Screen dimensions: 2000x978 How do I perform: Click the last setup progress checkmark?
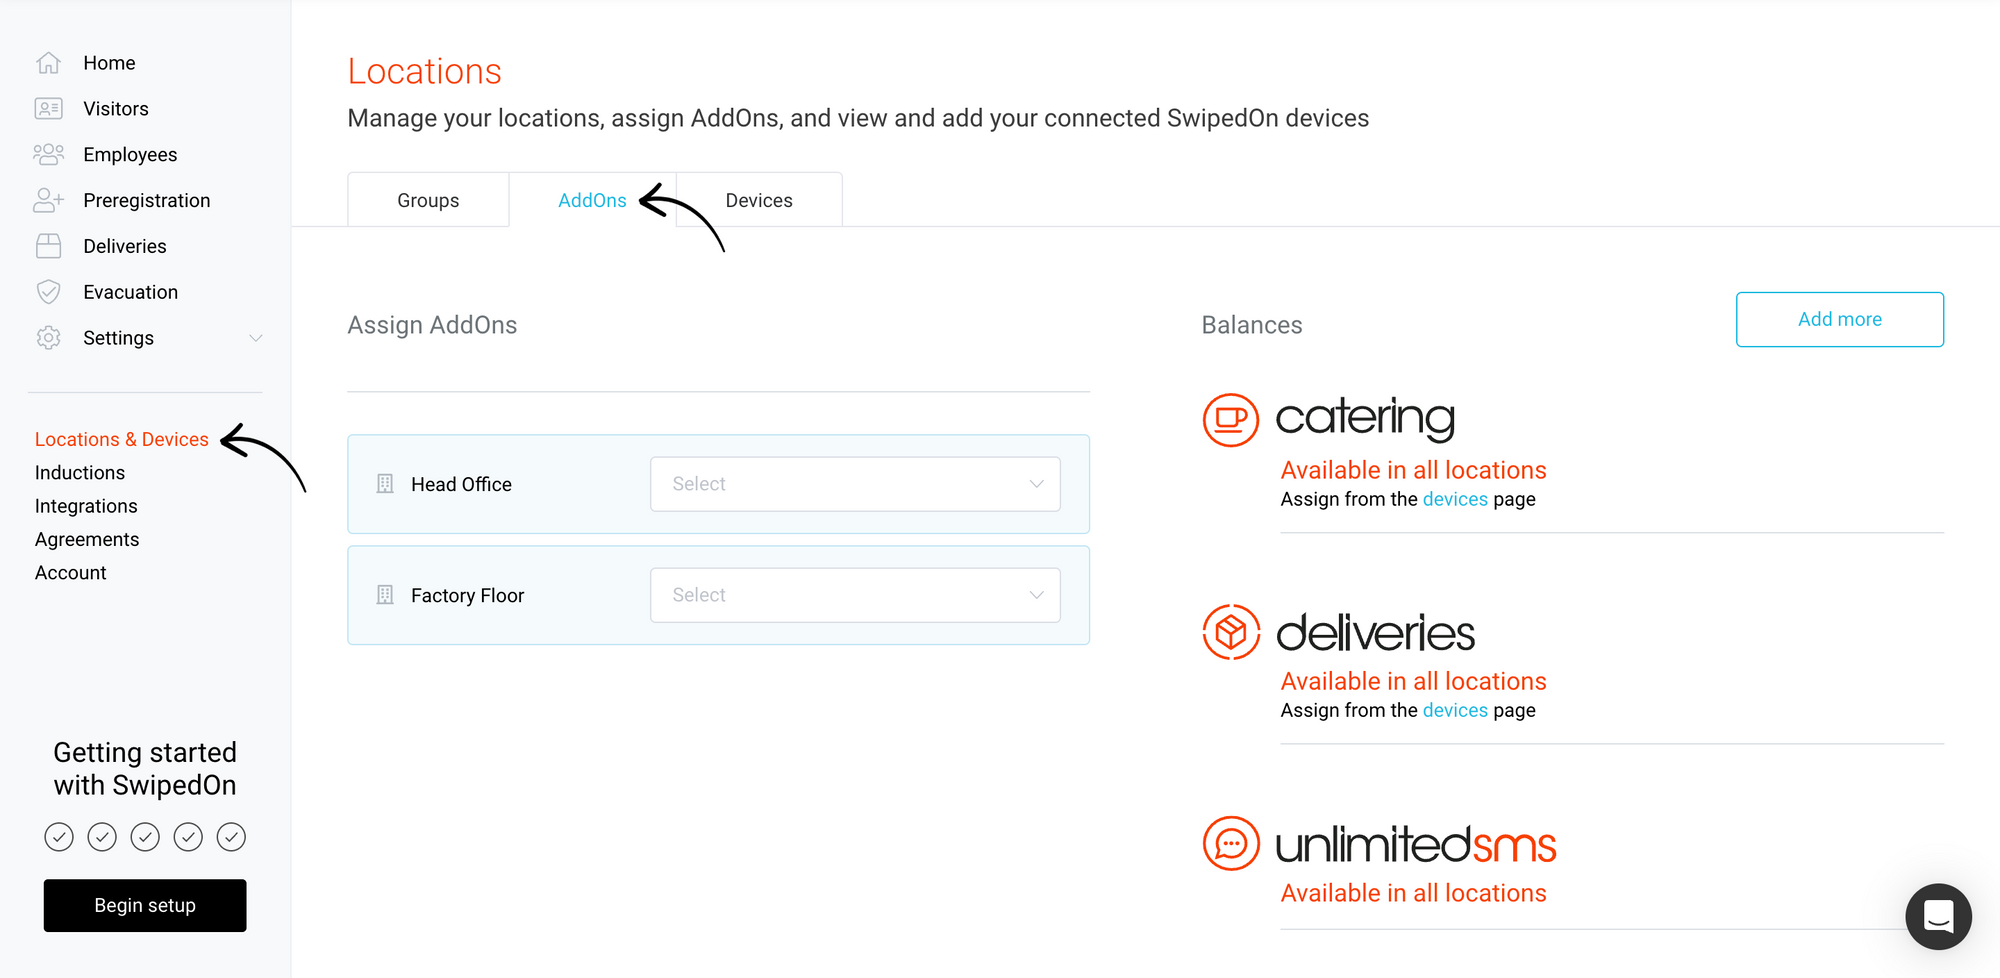[x=231, y=836]
